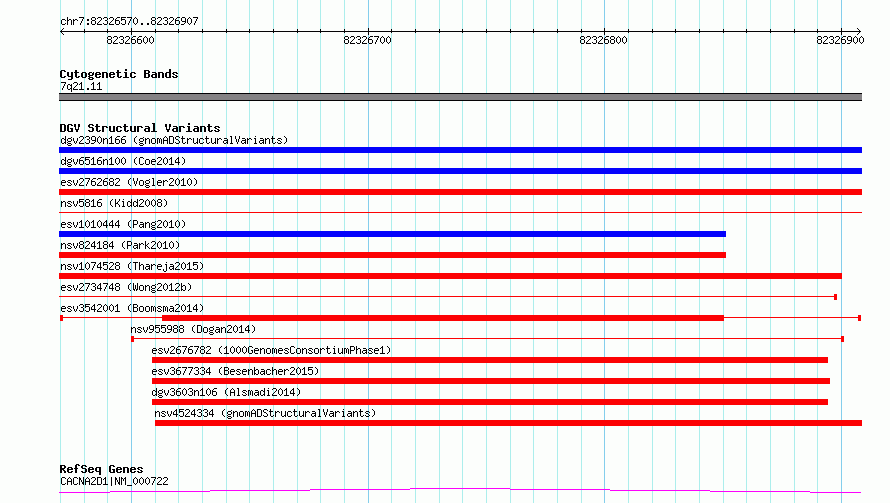The image size is (890, 503).
Task: Select the blue dgv6516n100 variant bar
Action: point(460,171)
